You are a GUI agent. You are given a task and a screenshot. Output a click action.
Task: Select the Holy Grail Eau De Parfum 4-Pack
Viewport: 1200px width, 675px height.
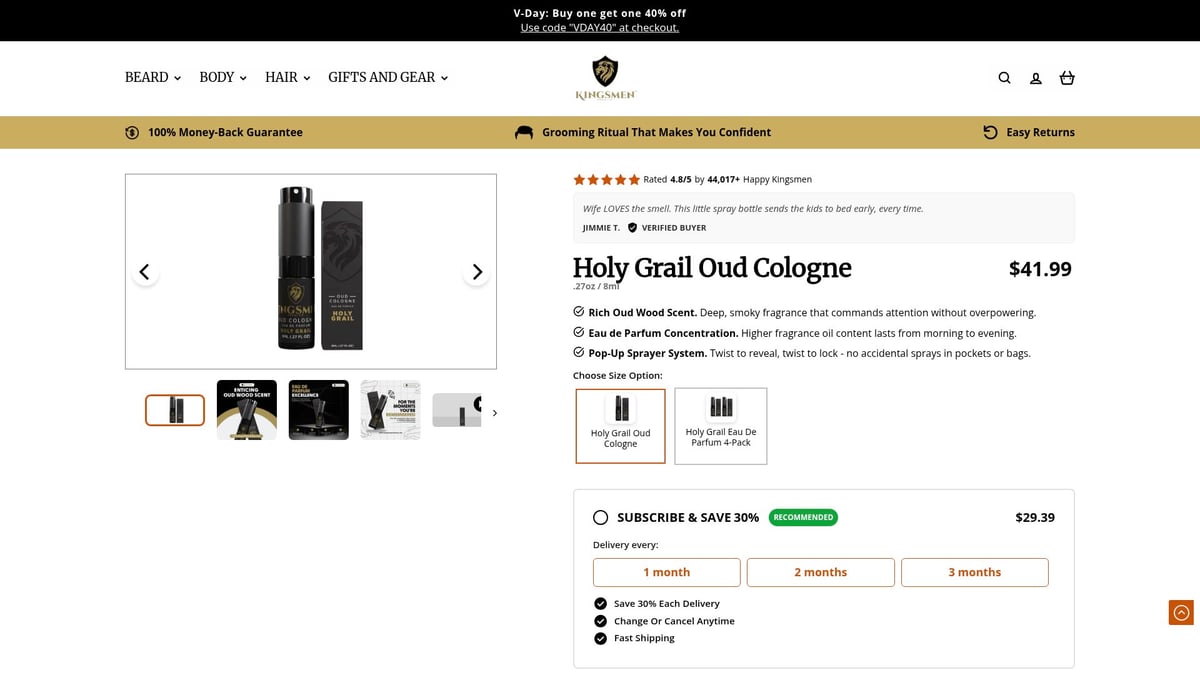pyautogui.click(x=720, y=425)
